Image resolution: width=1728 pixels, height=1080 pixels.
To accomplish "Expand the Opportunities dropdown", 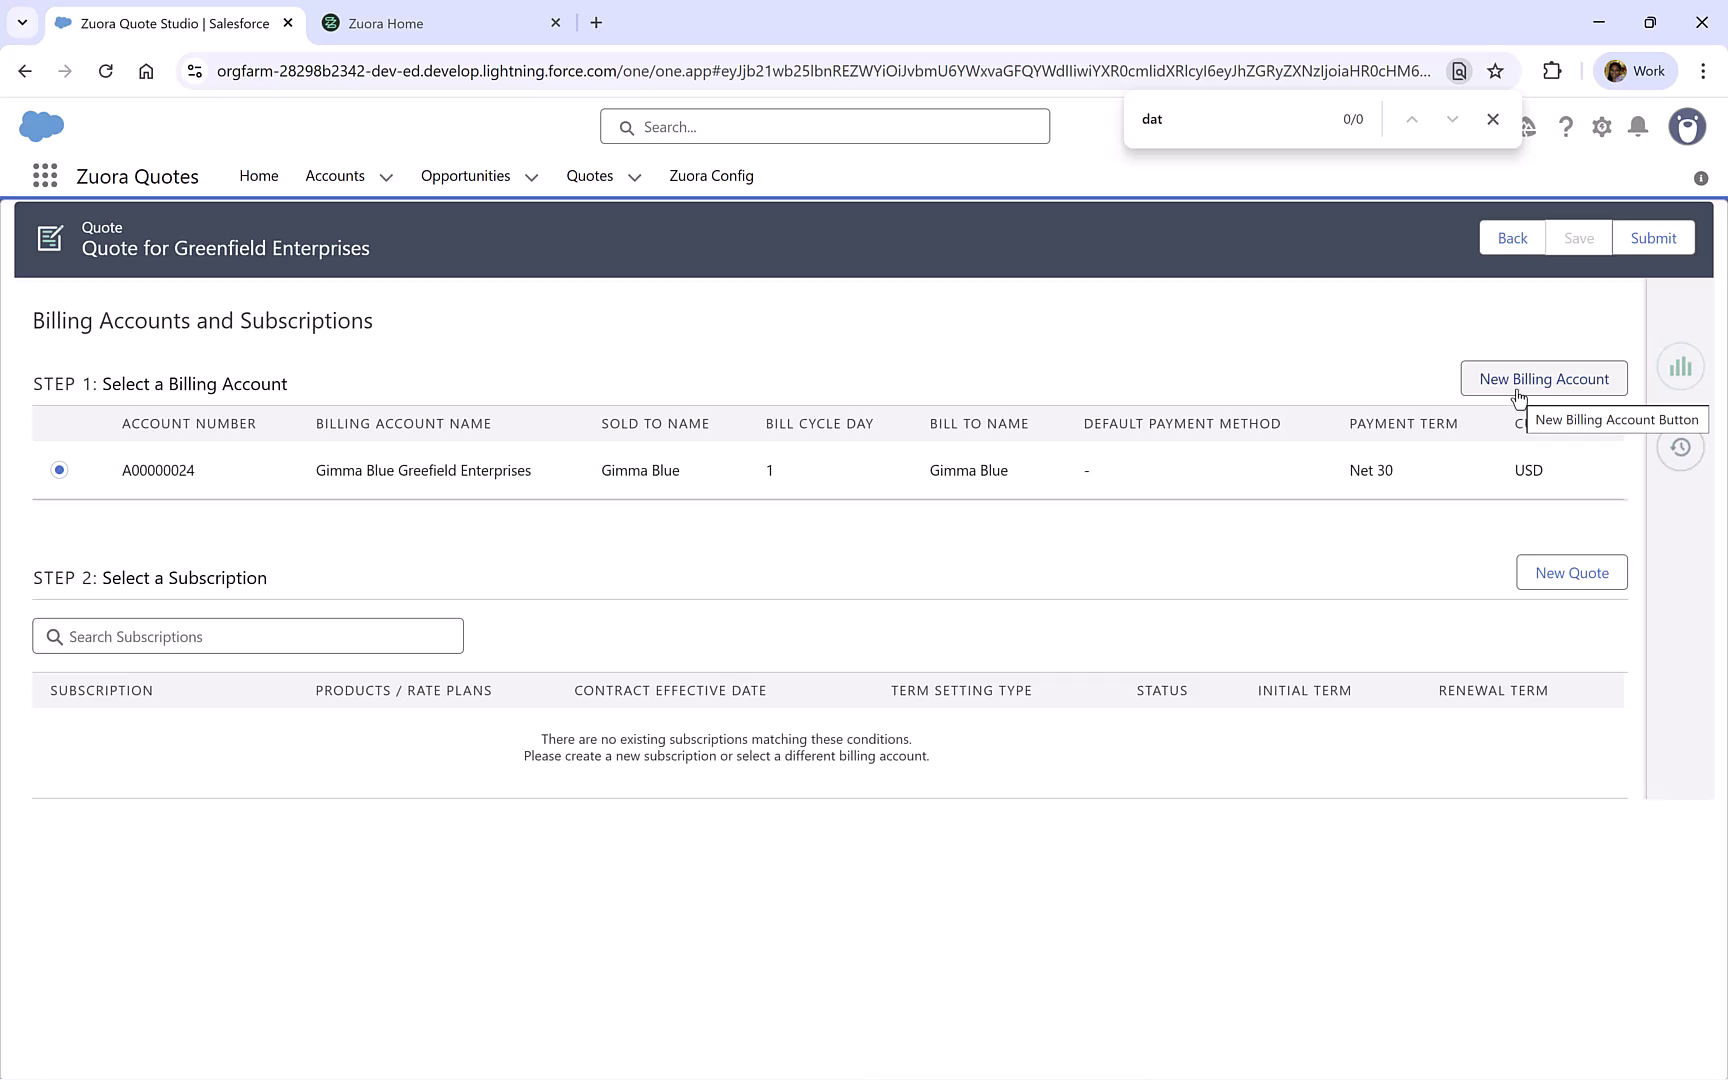I will pos(530,176).
